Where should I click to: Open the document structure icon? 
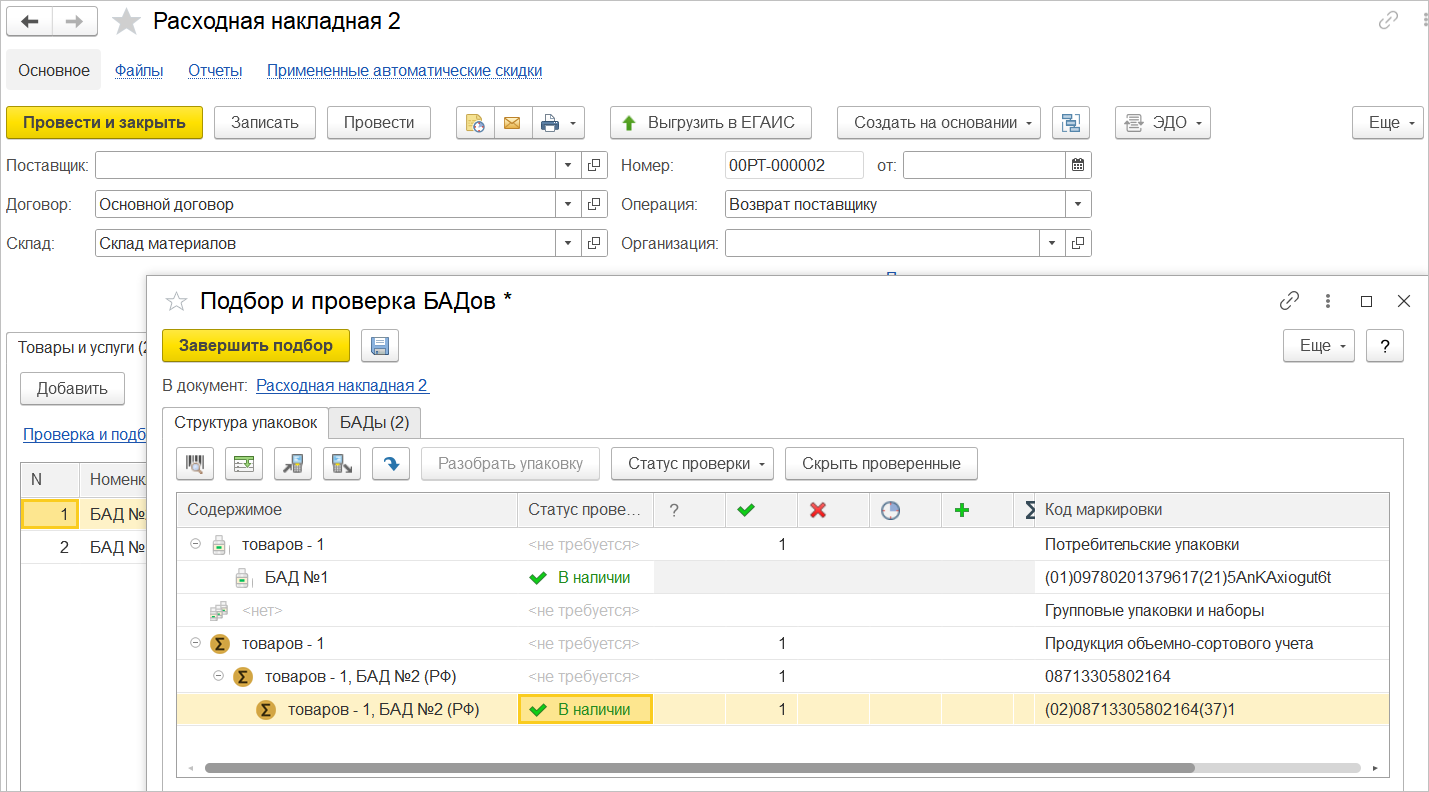1071,123
